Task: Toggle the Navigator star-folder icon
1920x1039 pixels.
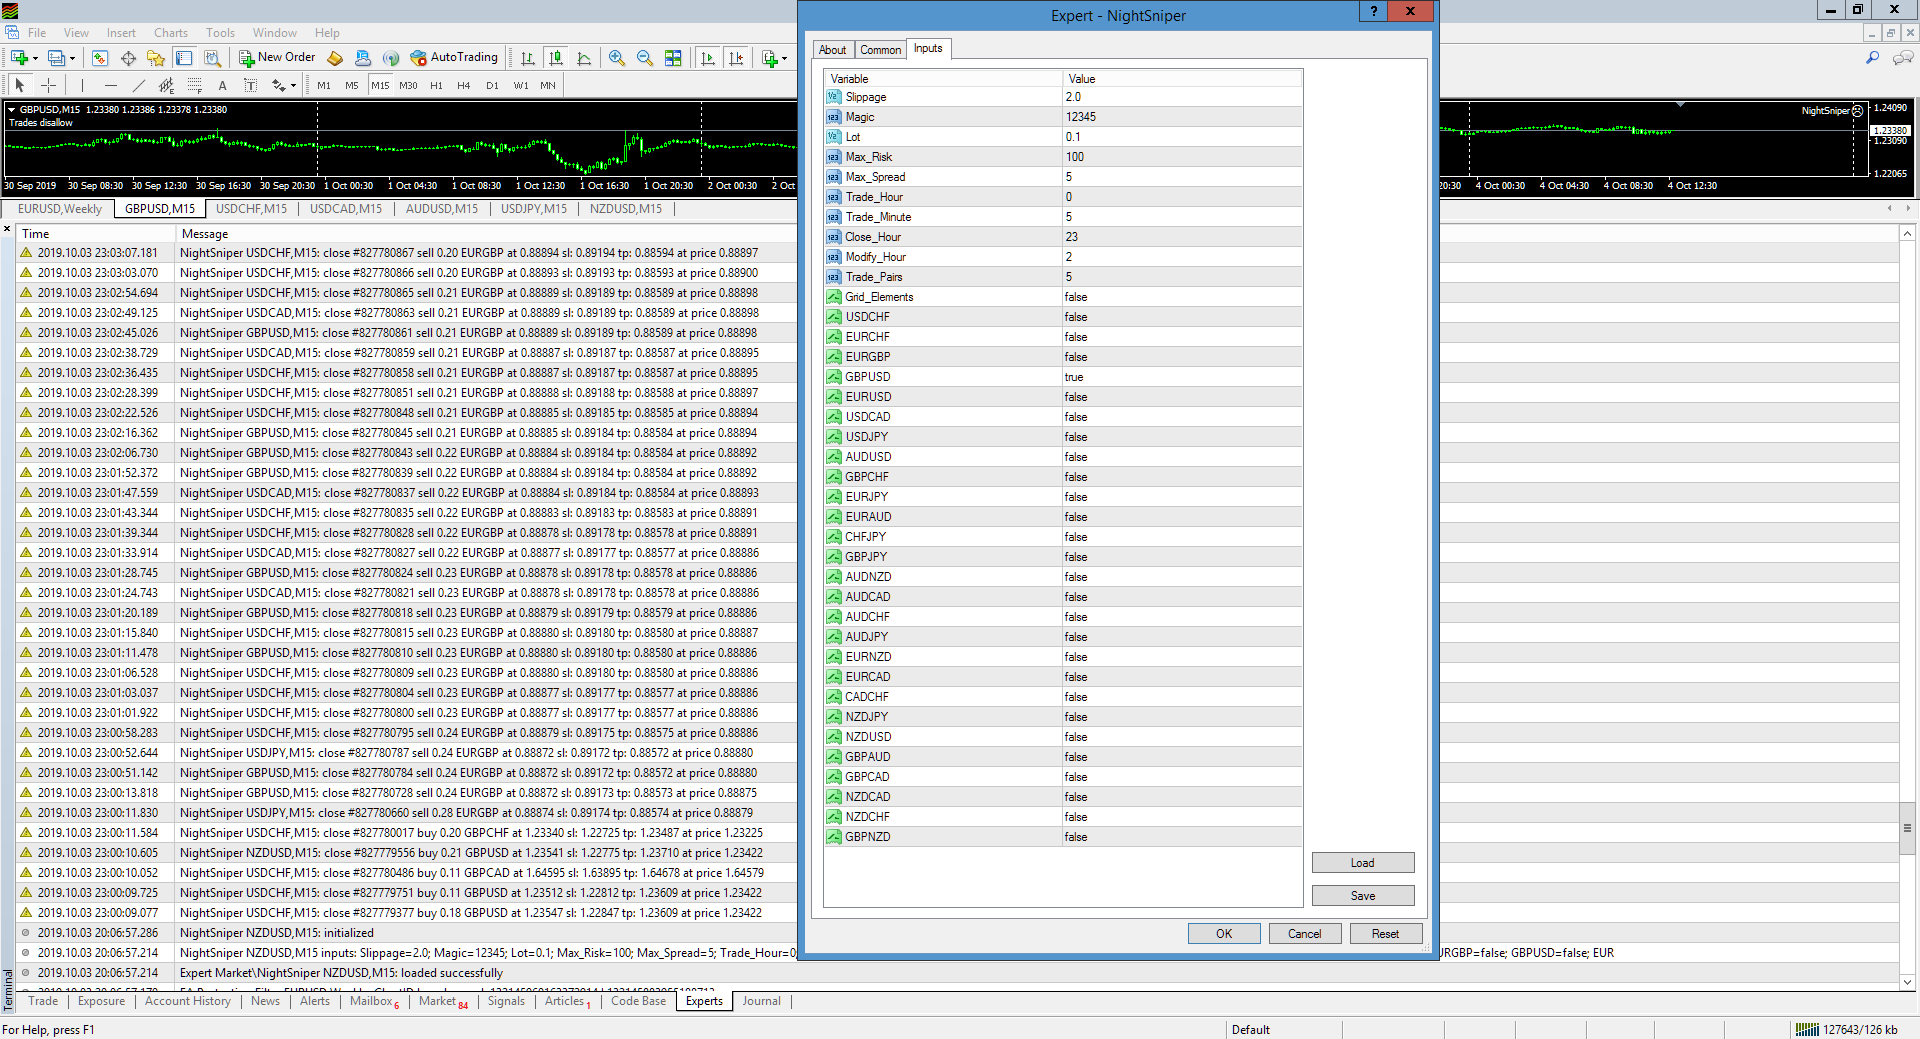Action: tap(155, 58)
